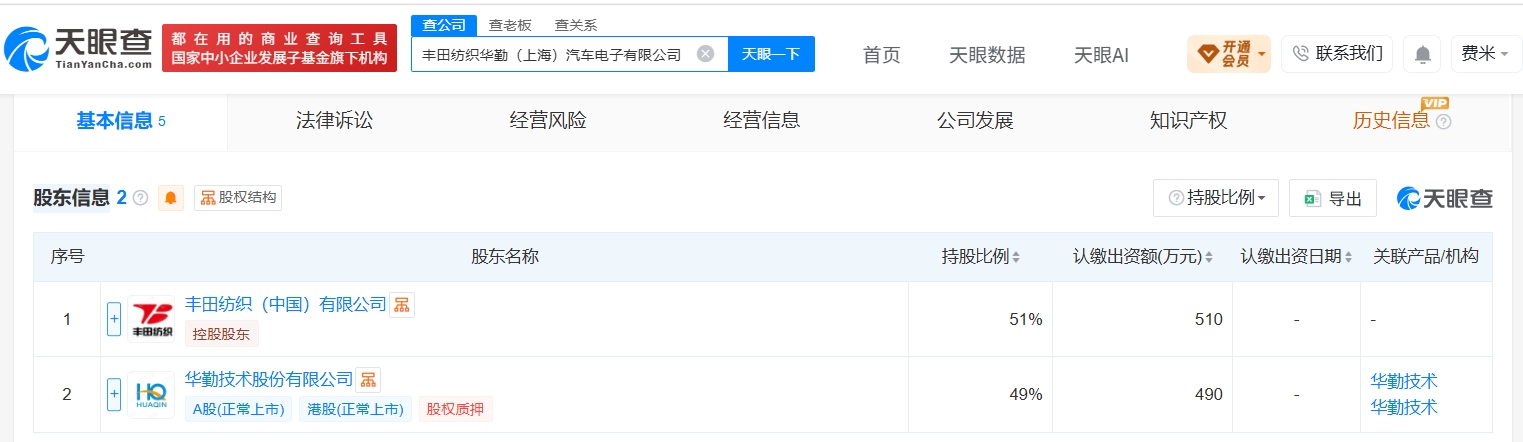This screenshot has width=1523, height=442.
Task: Click the help question mark beside 股东信息
Action: (x=140, y=198)
